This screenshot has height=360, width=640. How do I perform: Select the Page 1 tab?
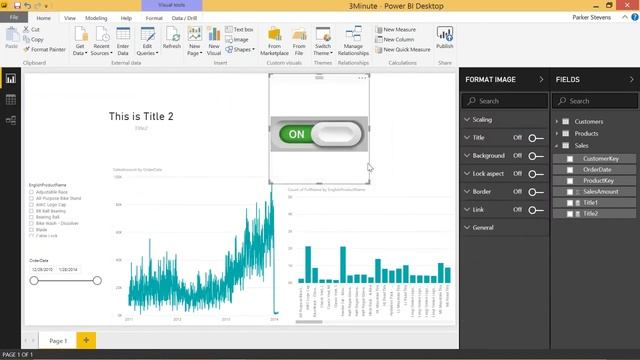click(58, 340)
